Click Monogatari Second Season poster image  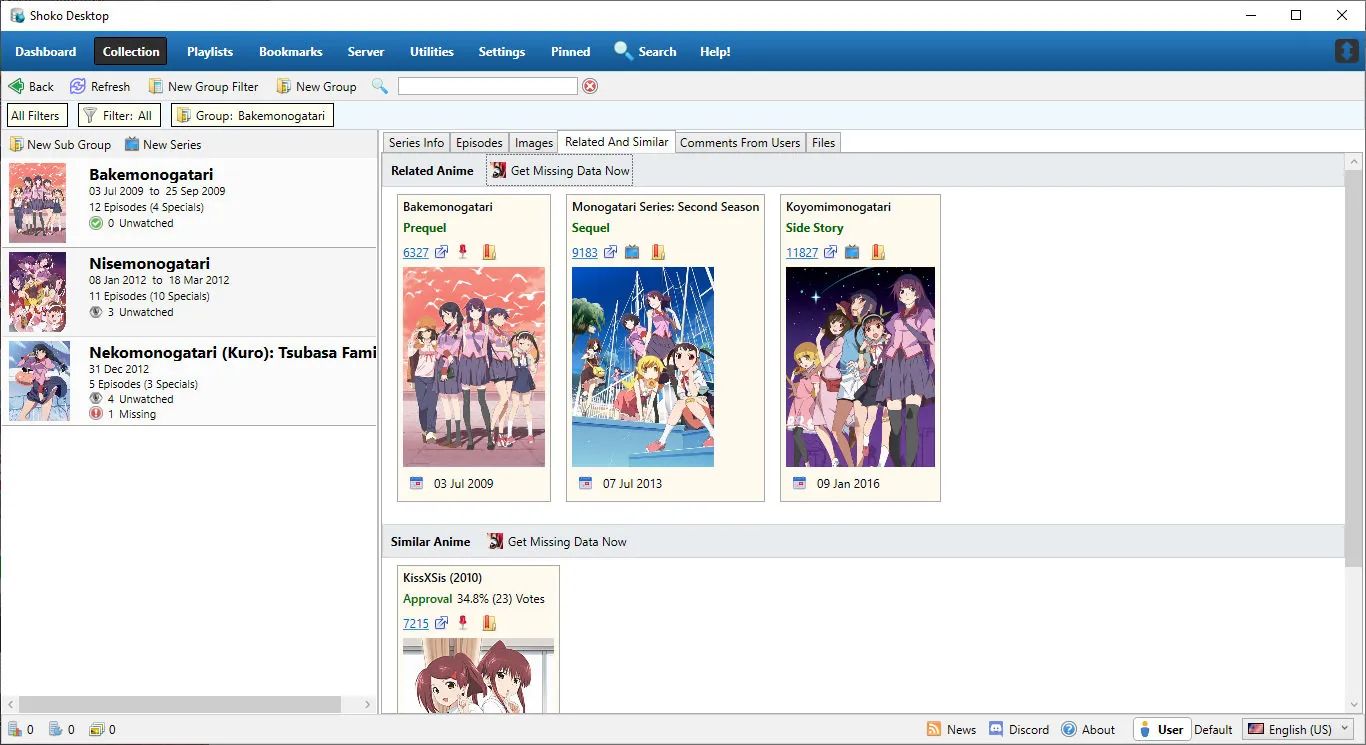tap(643, 367)
